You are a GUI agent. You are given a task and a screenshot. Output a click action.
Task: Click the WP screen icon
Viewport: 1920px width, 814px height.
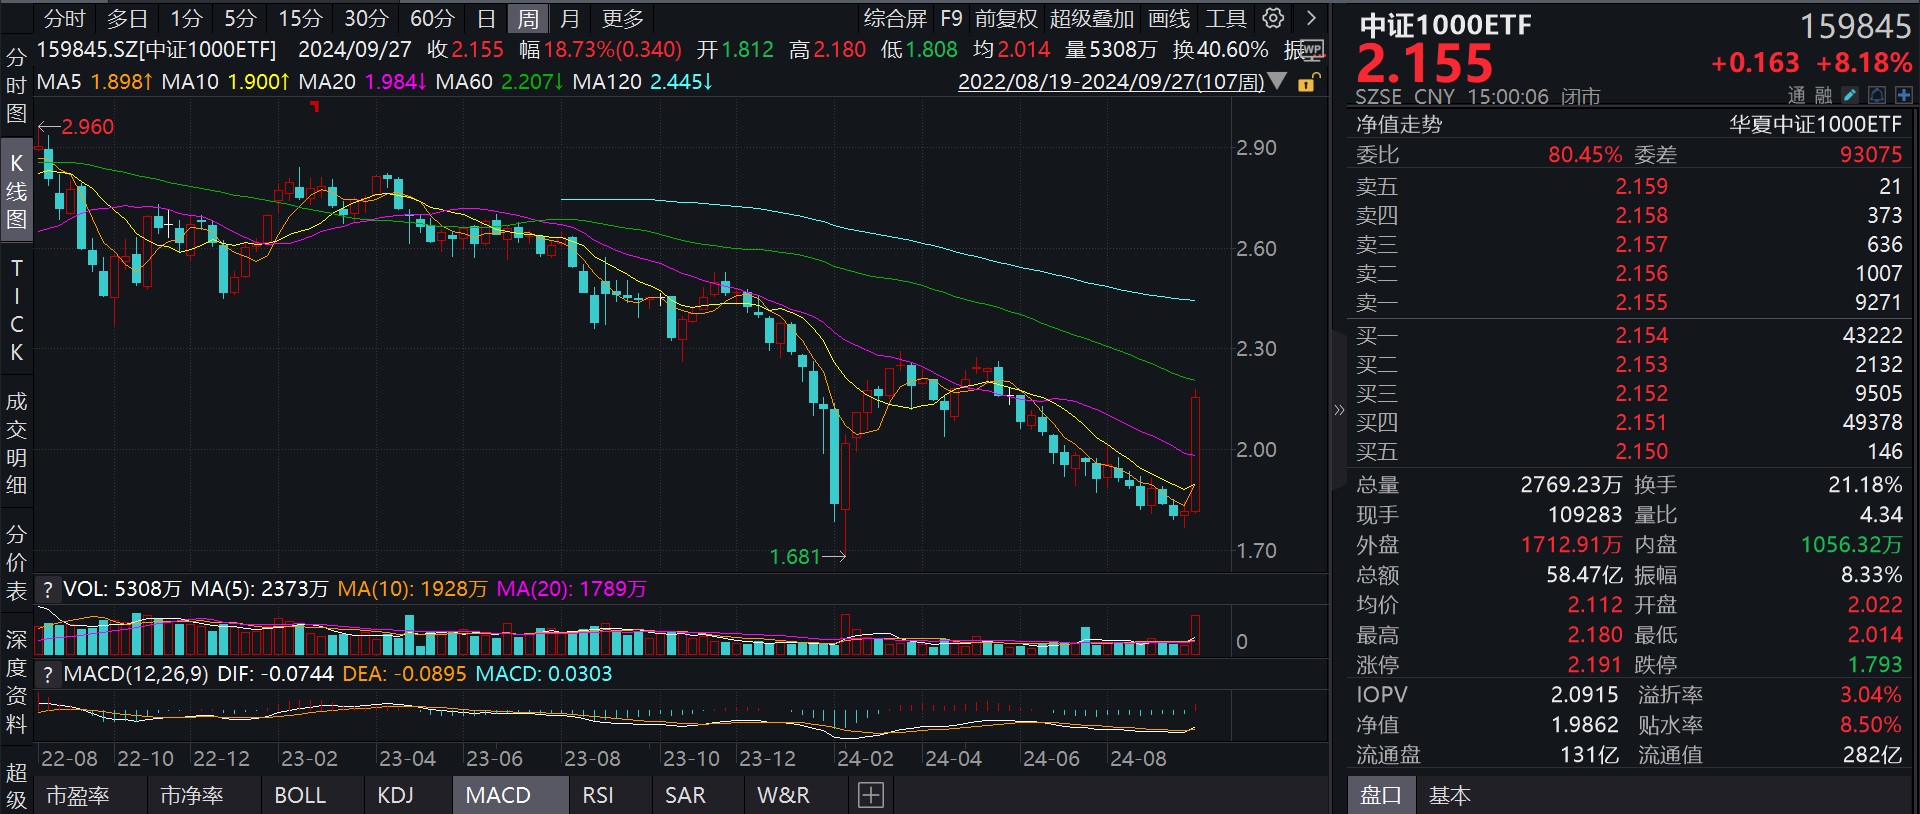pos(1313,49)
